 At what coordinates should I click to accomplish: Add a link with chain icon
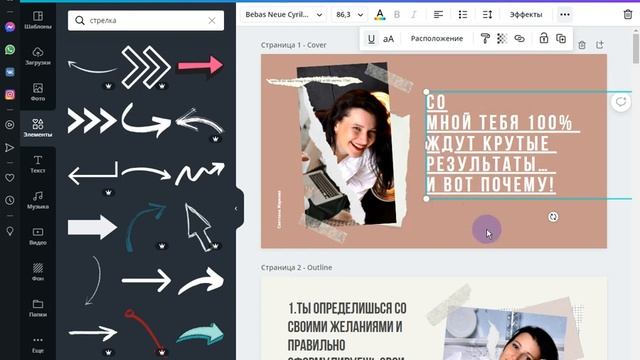point(519,39)
